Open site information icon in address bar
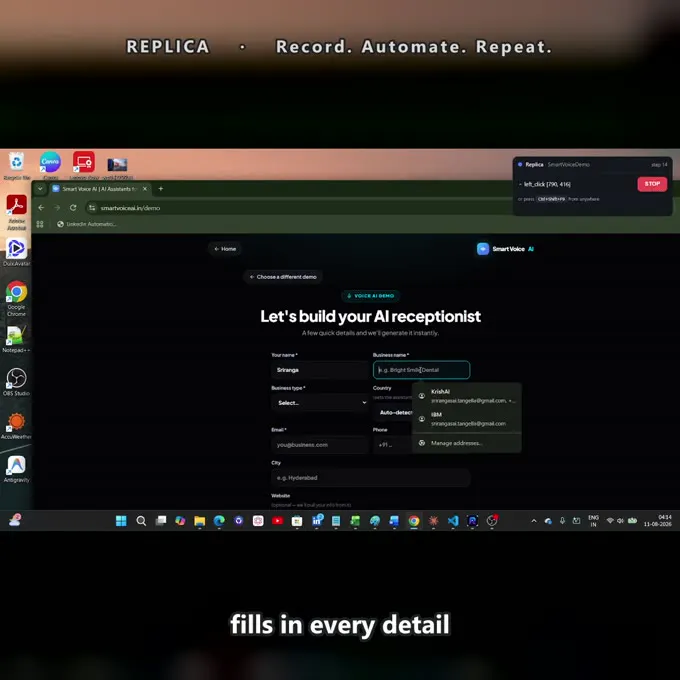 [x=92, y=208]
